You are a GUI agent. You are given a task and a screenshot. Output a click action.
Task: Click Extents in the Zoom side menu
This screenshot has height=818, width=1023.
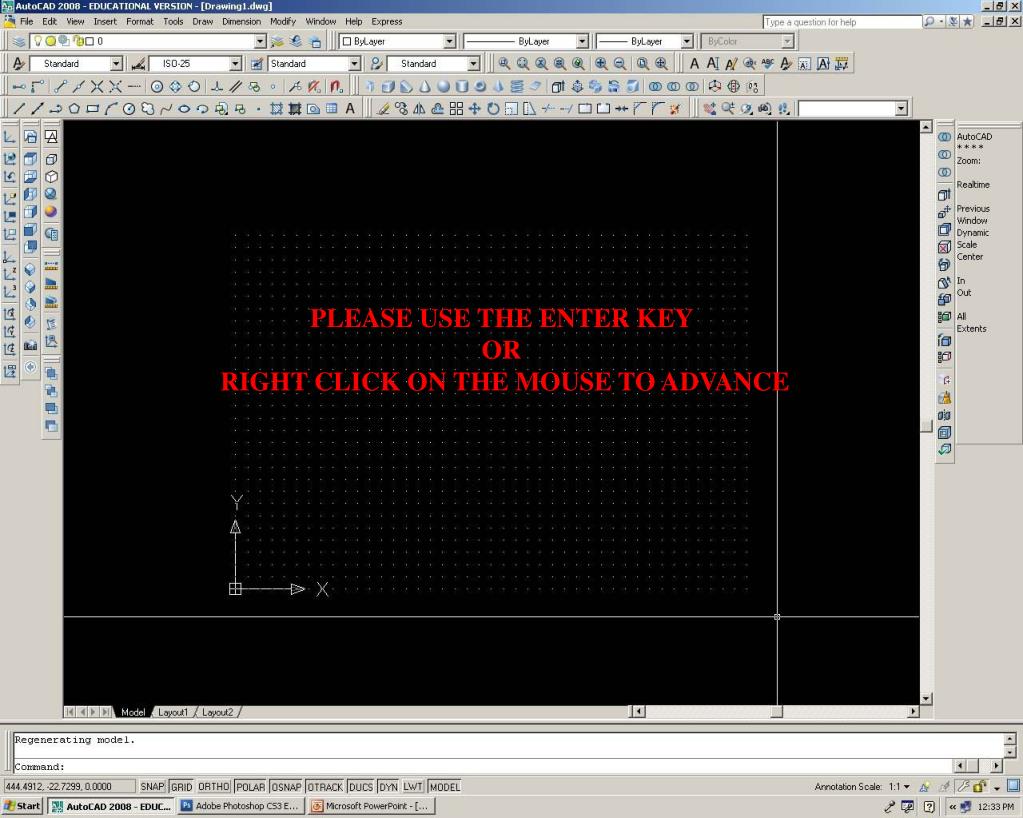(x=971, y=329)
